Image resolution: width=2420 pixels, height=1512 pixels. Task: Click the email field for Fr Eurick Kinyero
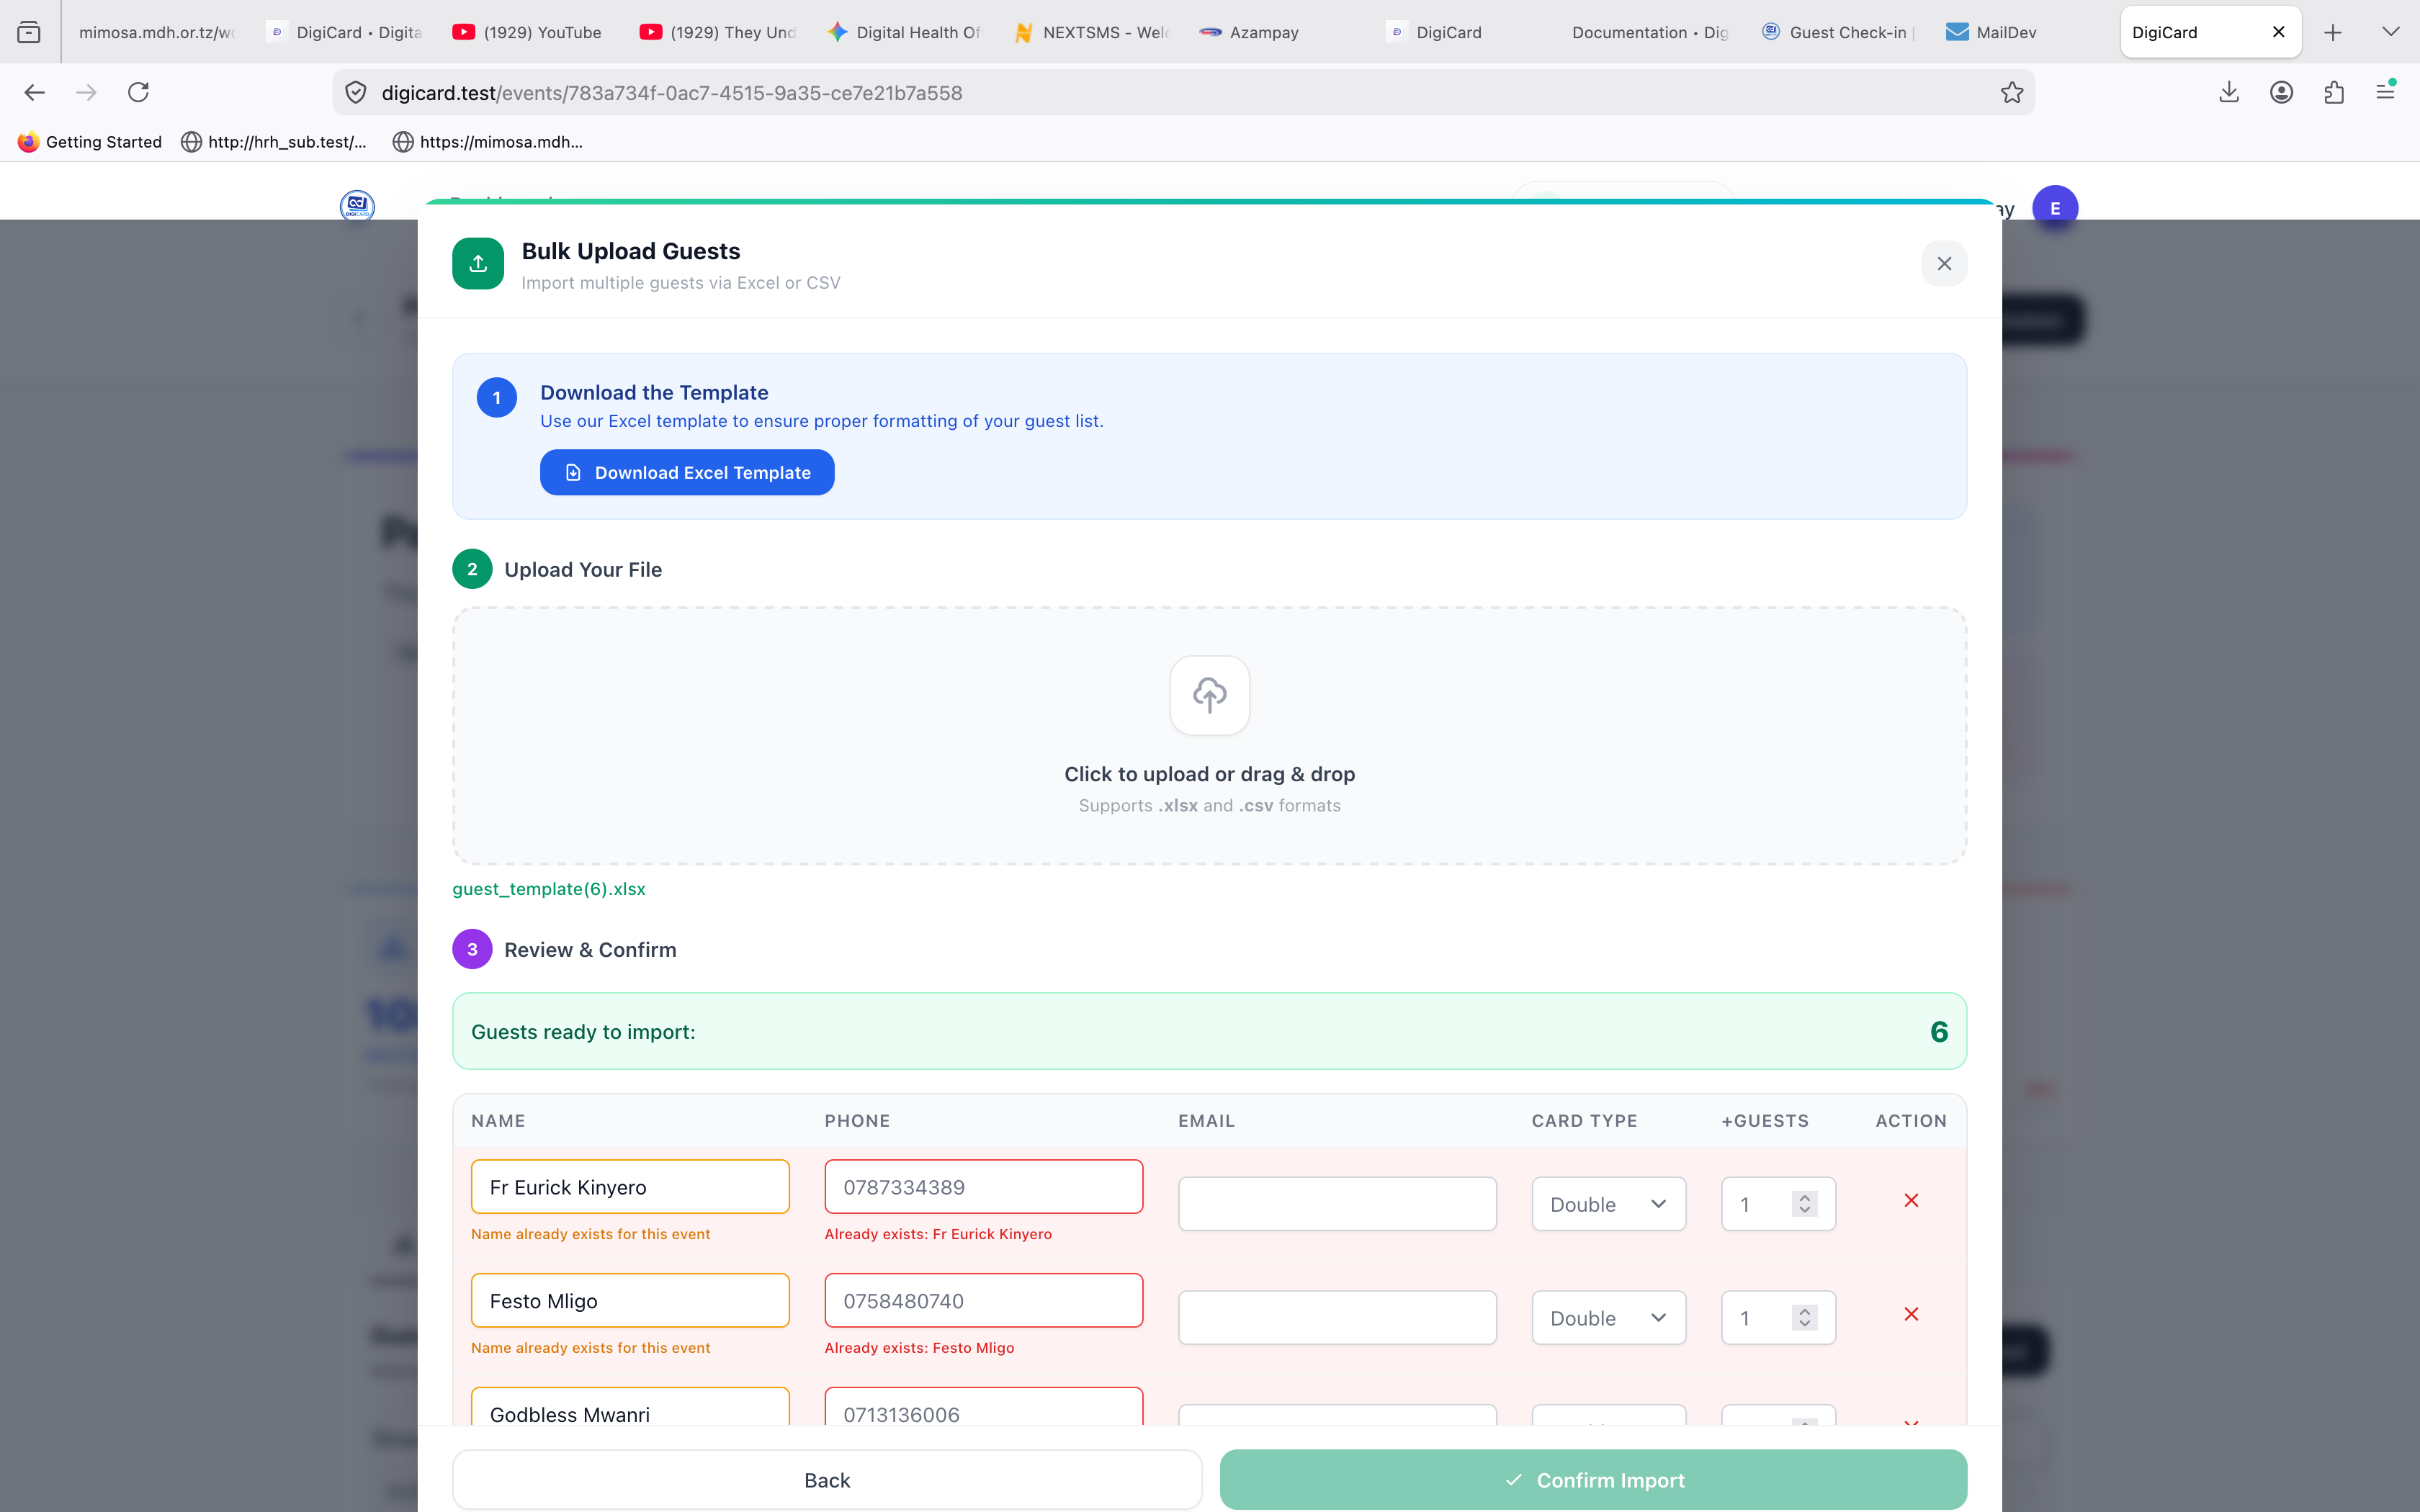pyautogui.click(x=1337, y=1204)
